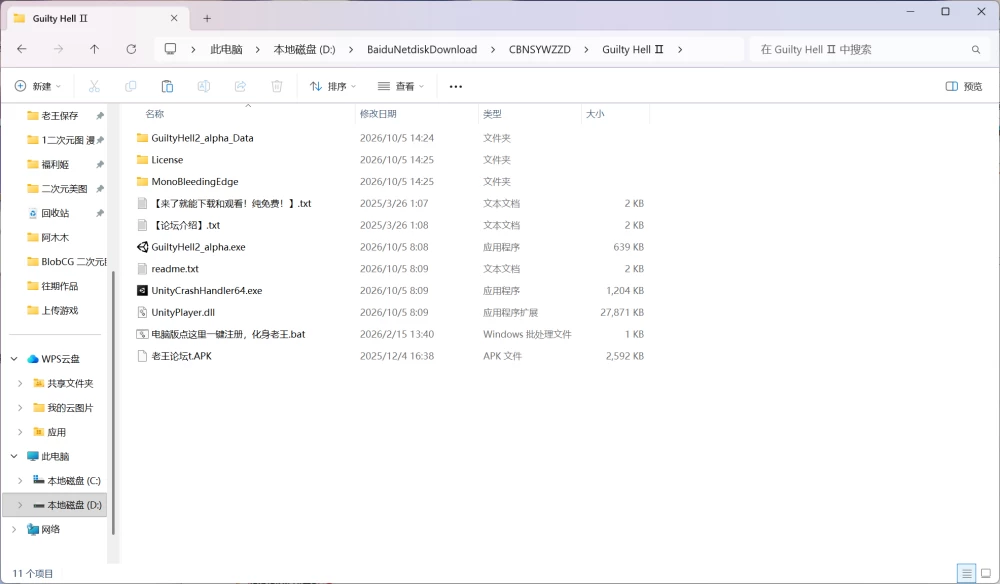Image resolution: width=1000 pixels, height=584 pixels.
Task: Switch to large icons view in status bar
Action: (x=986, y=573)
